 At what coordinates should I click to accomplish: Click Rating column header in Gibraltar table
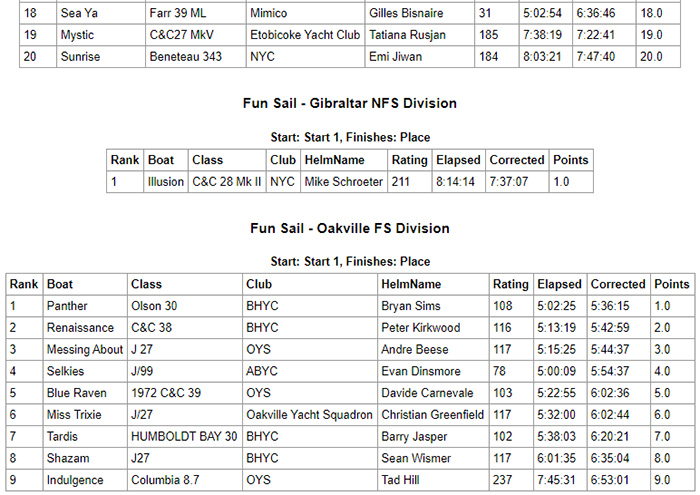408,160
